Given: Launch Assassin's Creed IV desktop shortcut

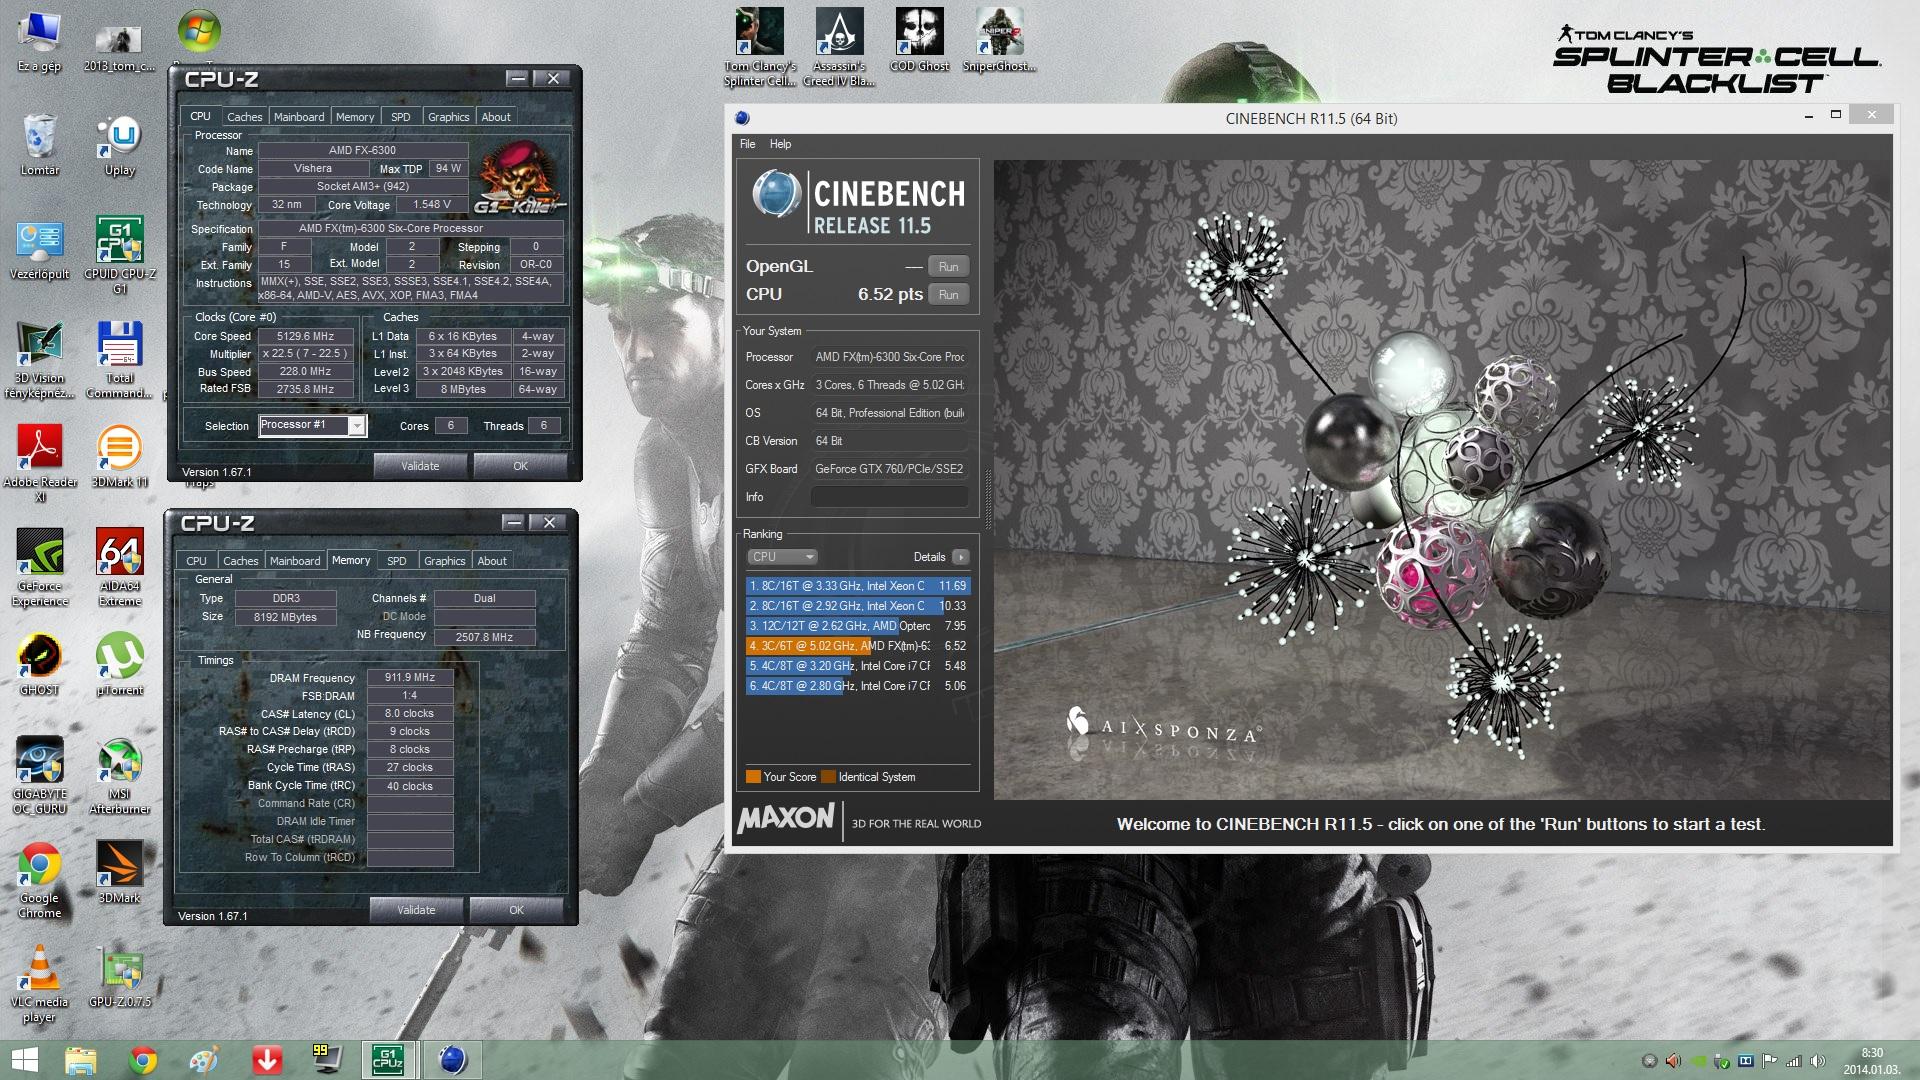Looking at the screenshot, I should tap(839, 48).
